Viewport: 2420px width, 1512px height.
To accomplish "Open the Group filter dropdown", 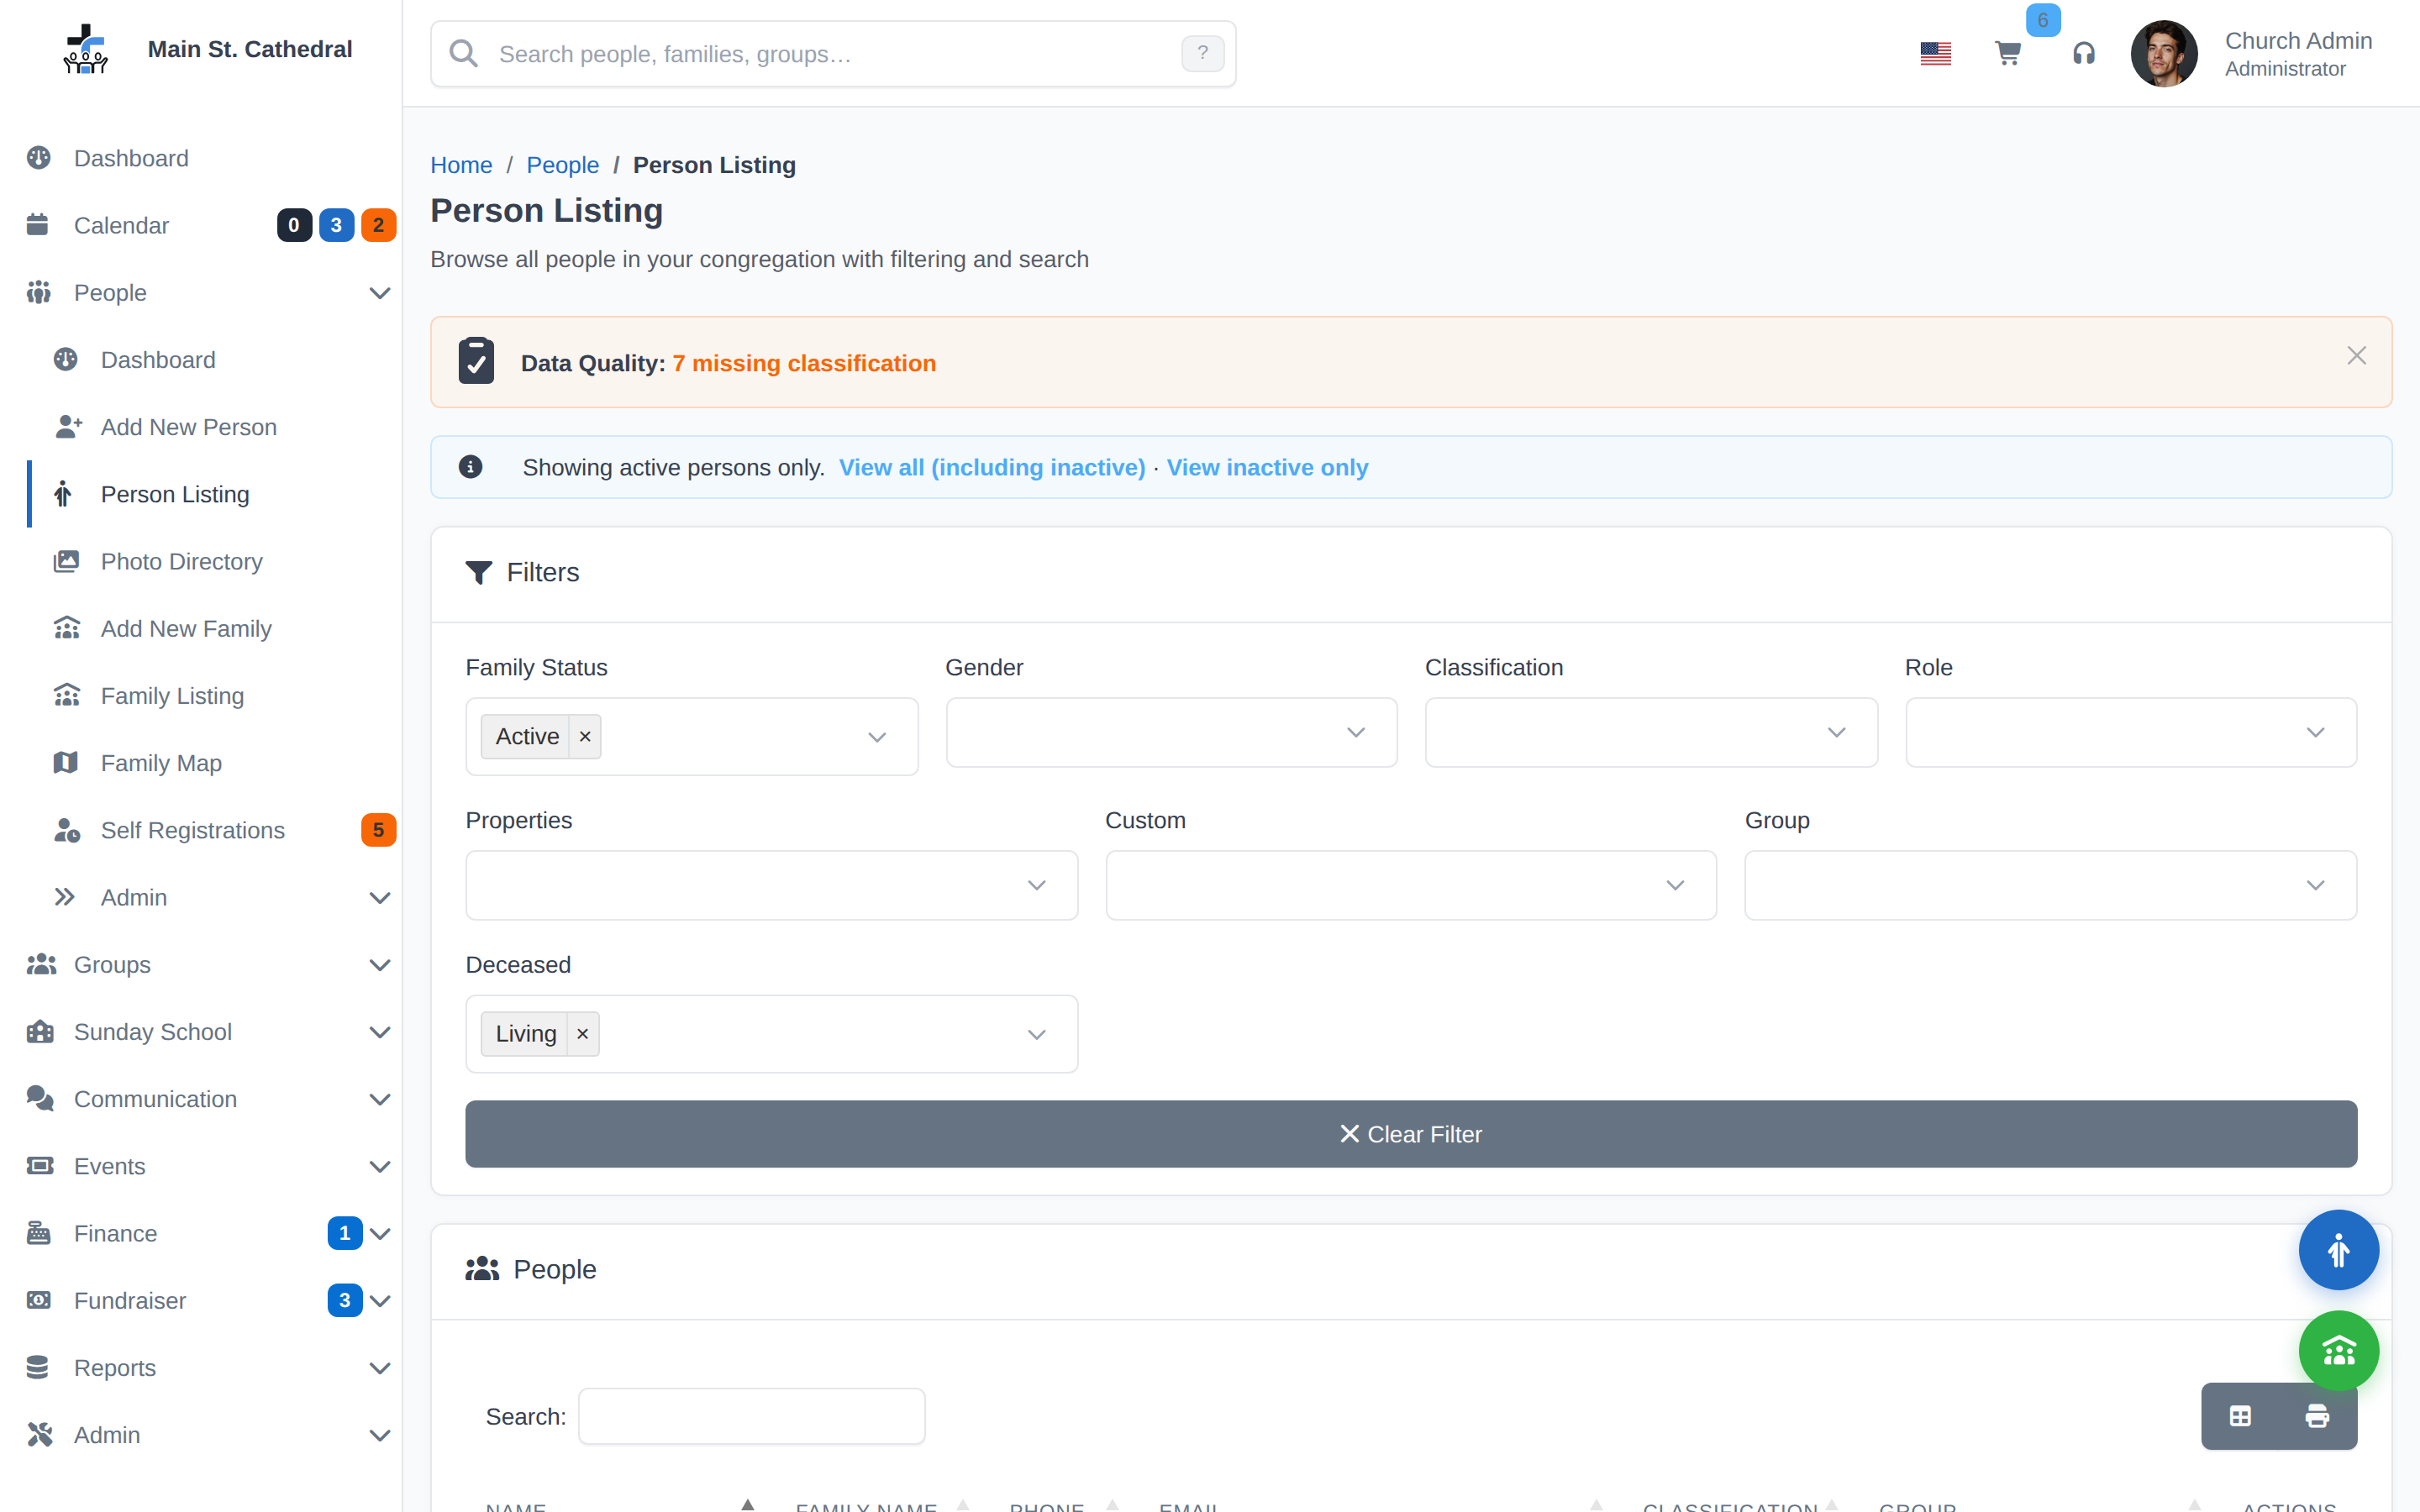I will coord(2051,885).
